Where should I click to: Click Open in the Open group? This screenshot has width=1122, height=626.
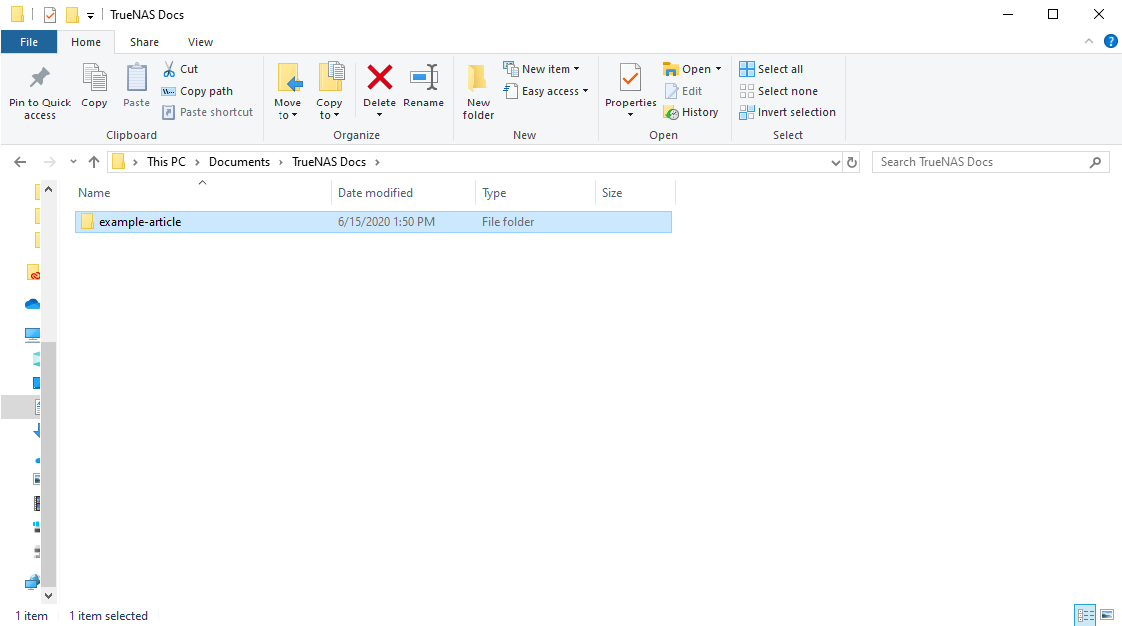tap(687, 69)
